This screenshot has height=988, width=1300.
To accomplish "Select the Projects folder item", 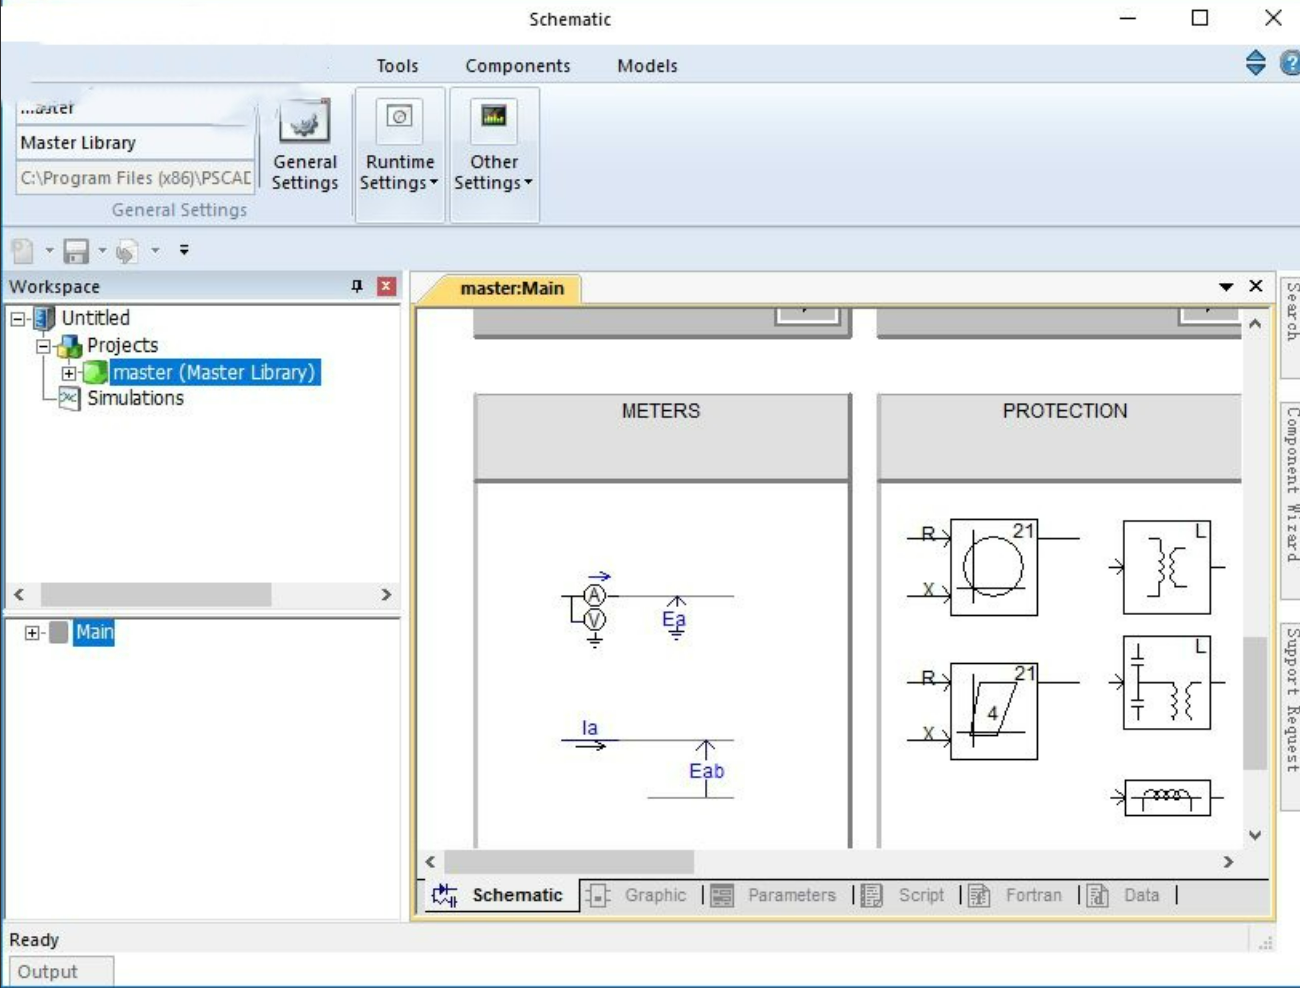I will pyautogui.click(x=122, y=345).
